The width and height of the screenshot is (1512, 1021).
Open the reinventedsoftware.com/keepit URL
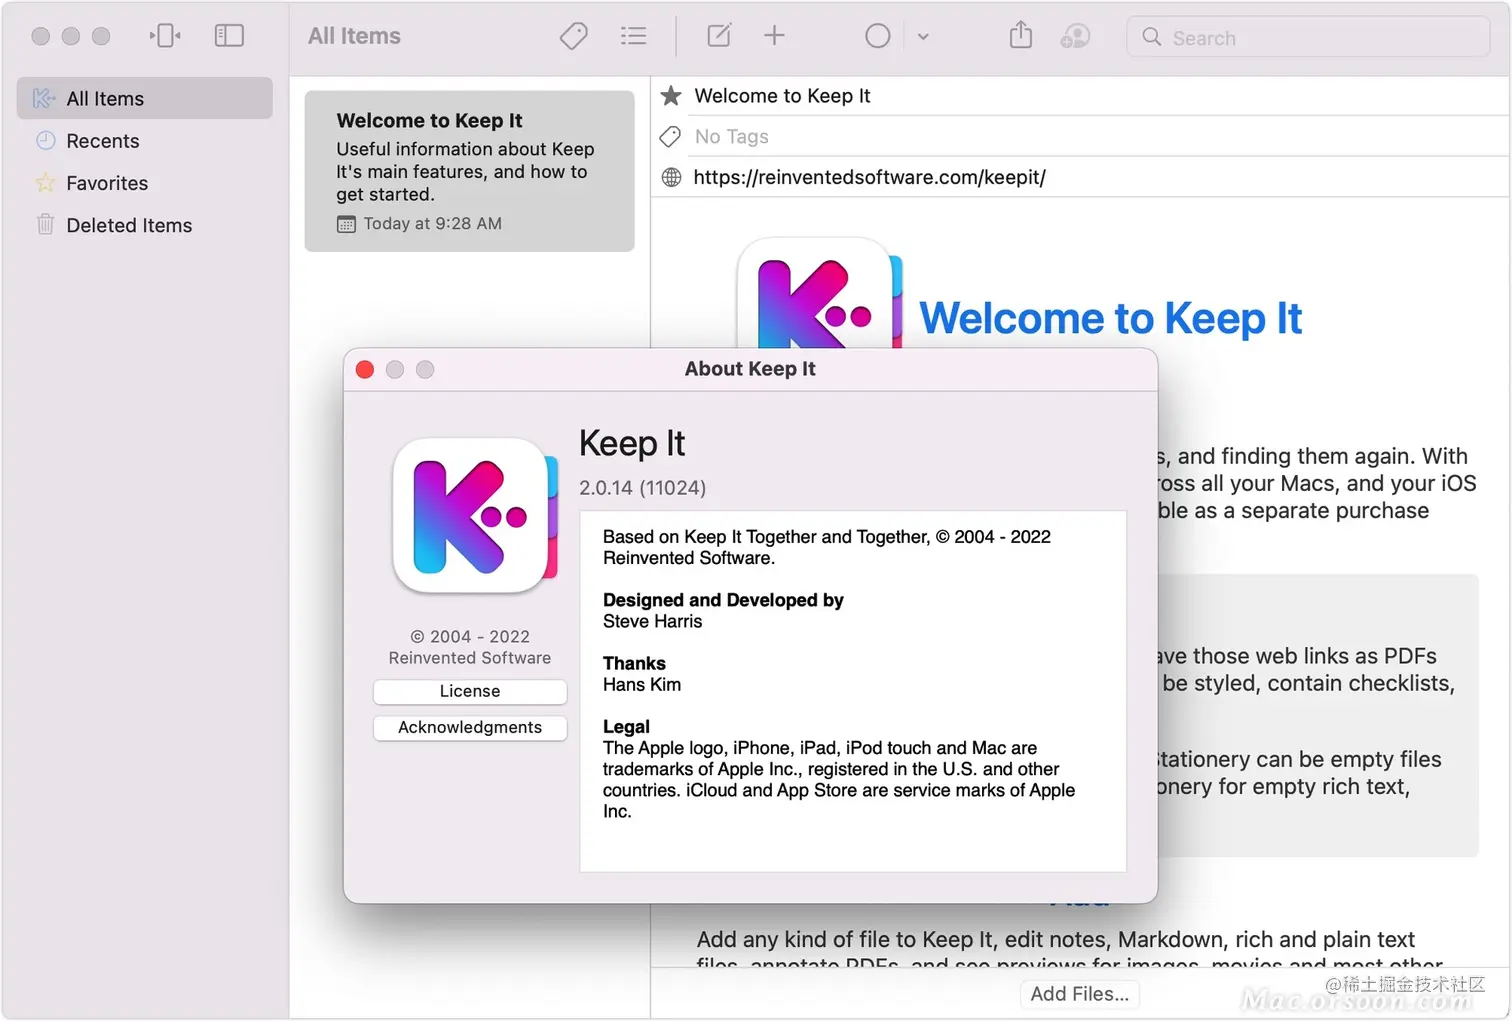tap(869, 177)
